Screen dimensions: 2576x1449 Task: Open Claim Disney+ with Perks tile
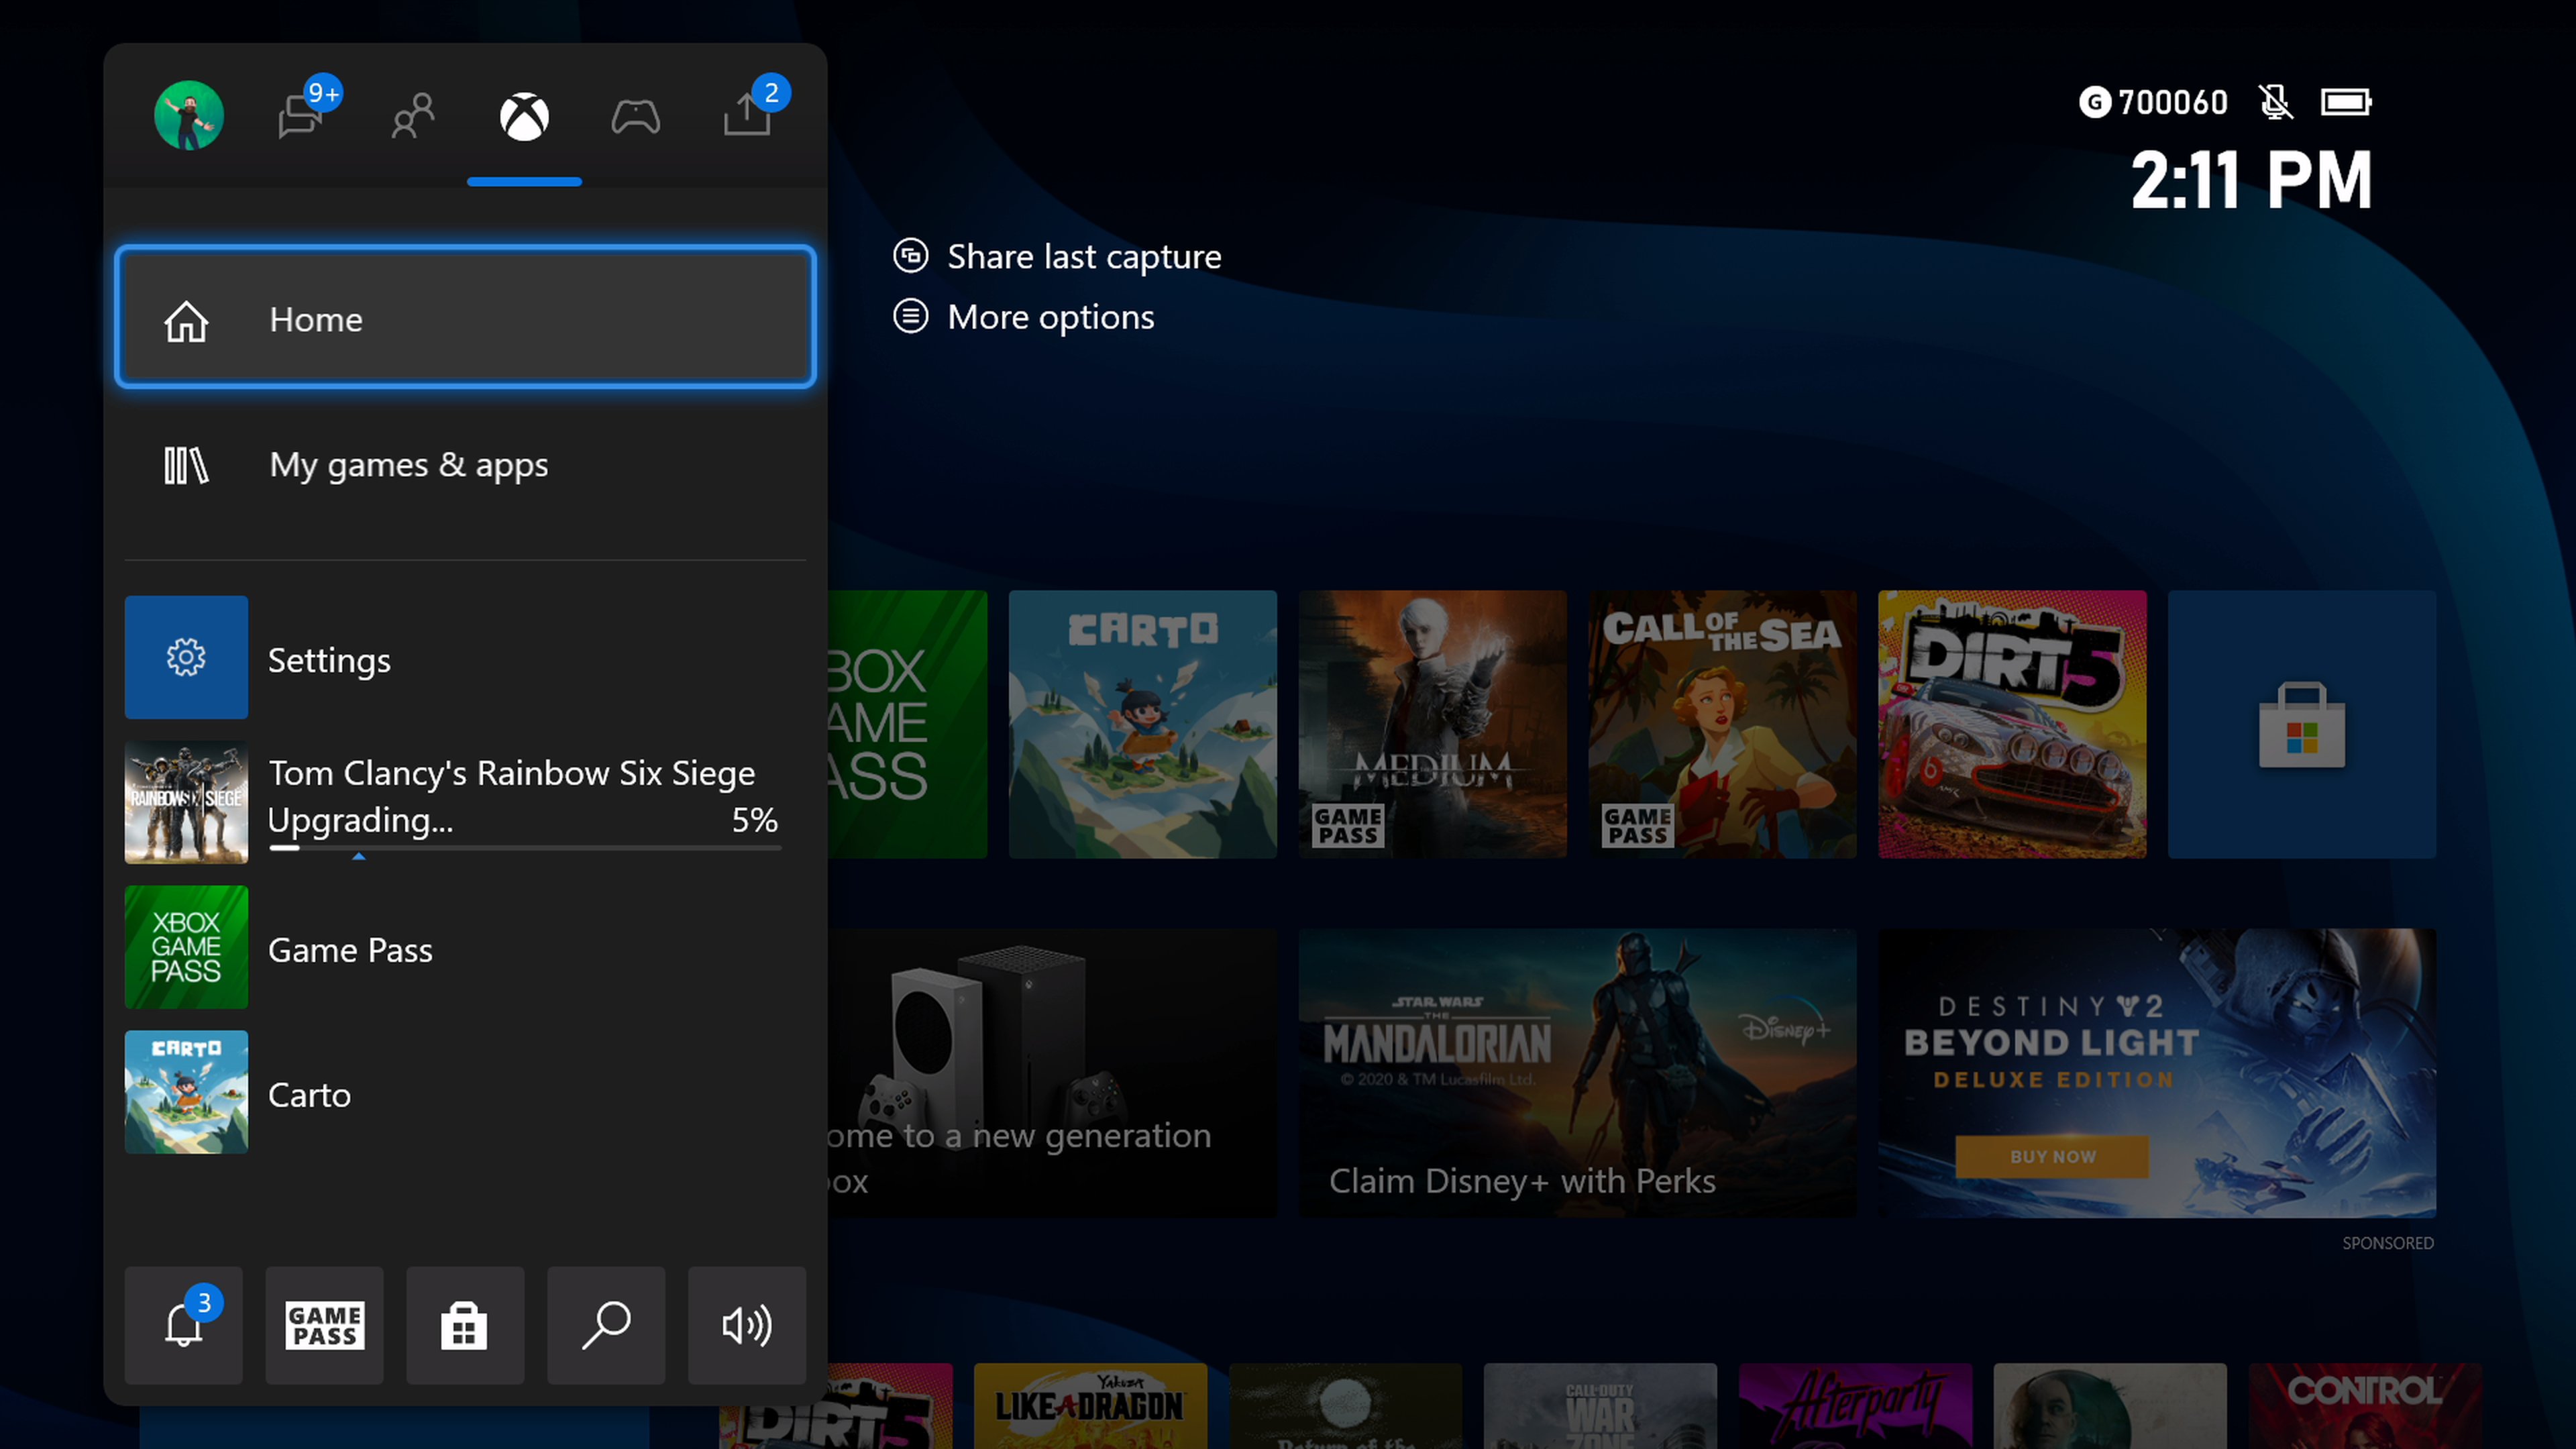coord(1577,1073)
